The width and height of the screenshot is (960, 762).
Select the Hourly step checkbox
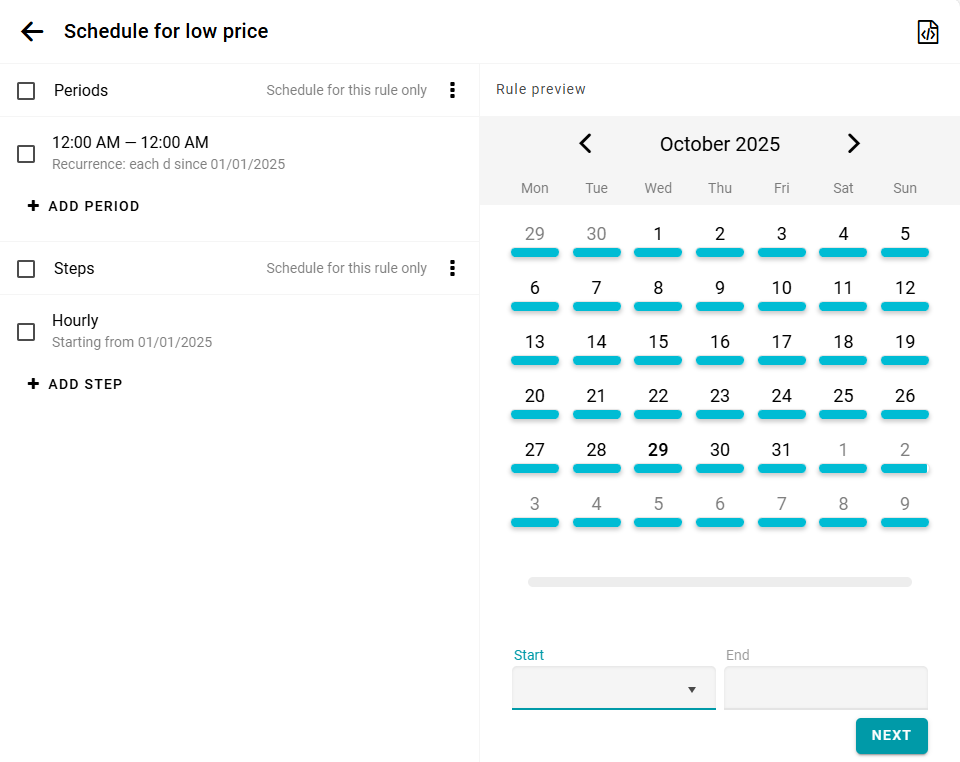click(x=26, y=332)
